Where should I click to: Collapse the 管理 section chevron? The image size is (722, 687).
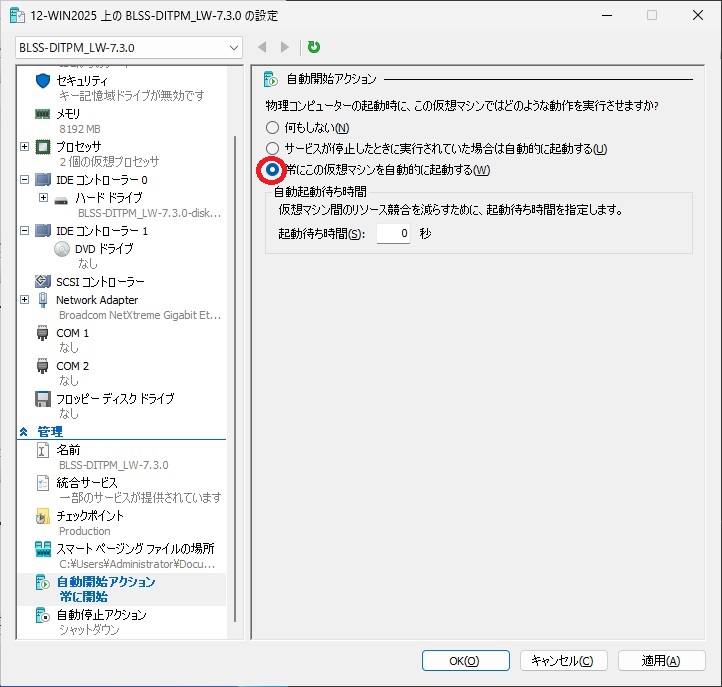24,432
